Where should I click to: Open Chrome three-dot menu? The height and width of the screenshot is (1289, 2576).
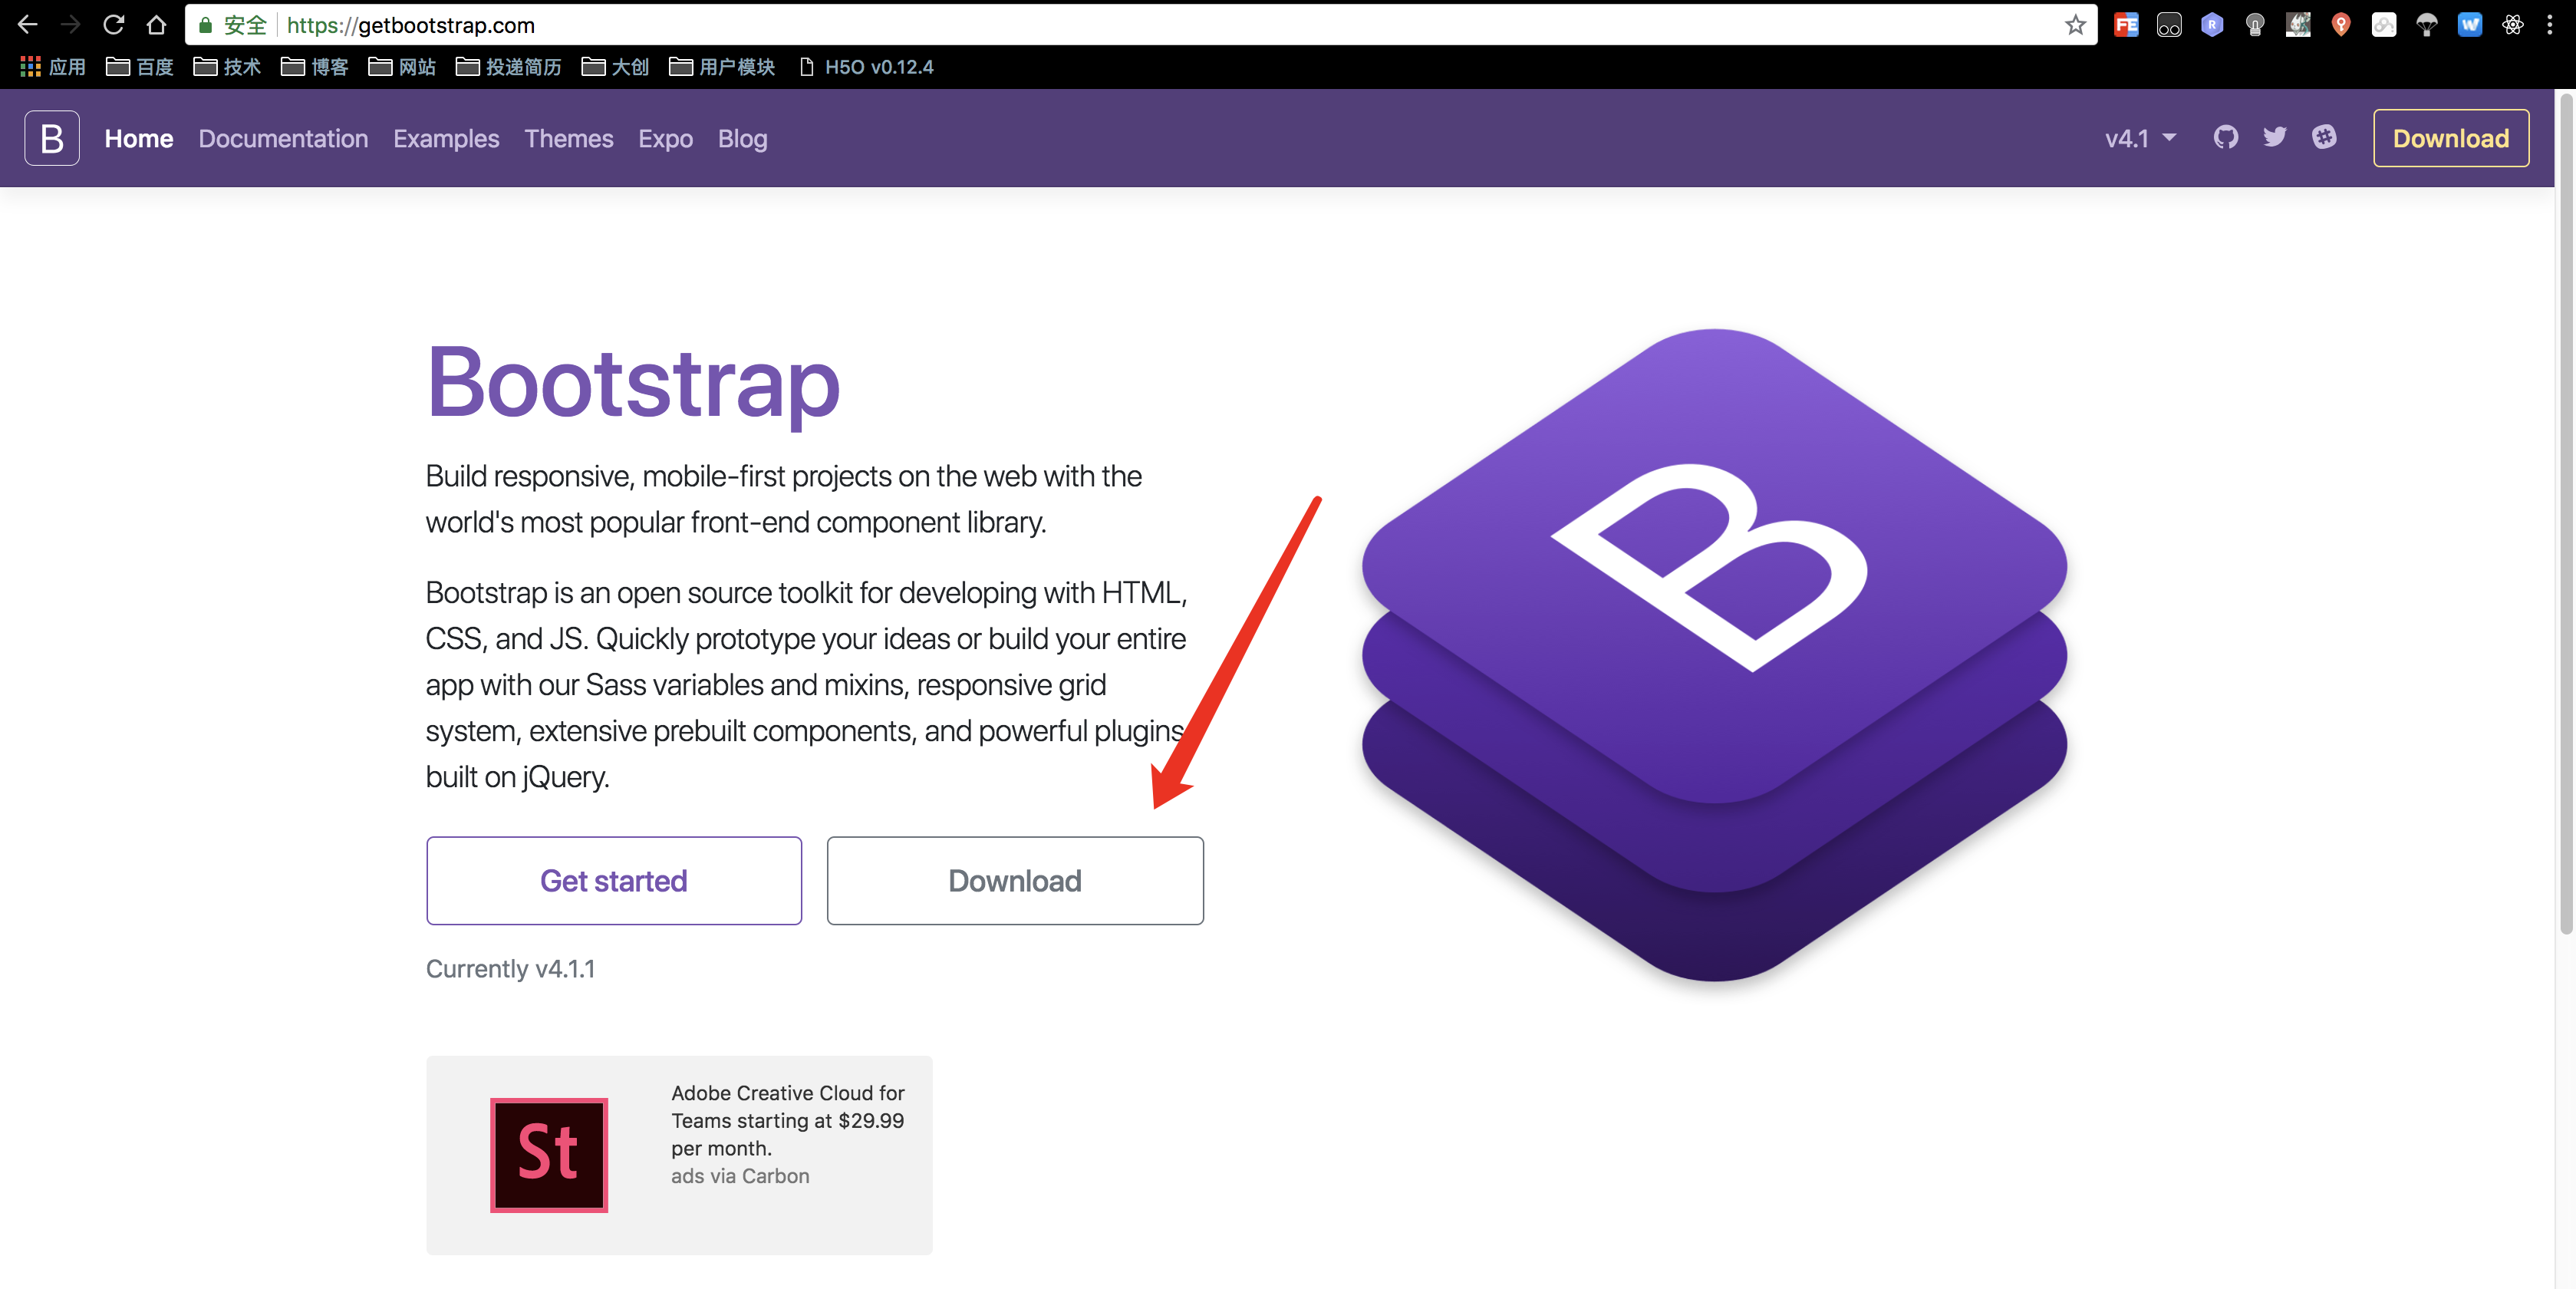click(x=2550, y=25)
